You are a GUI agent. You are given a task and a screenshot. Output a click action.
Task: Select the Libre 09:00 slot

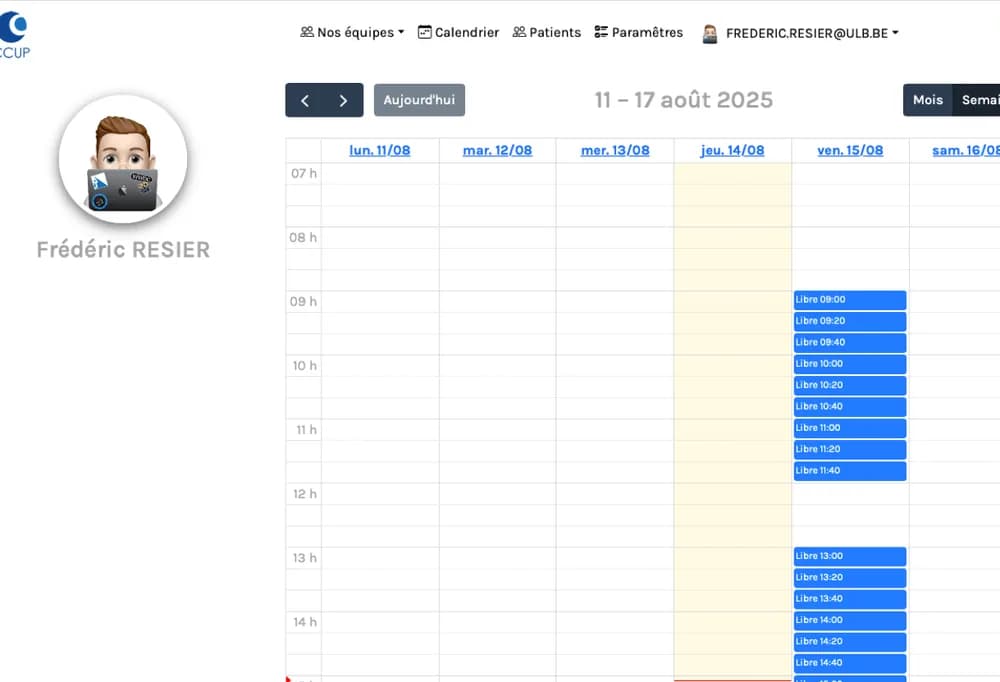[x=849, y=300]
